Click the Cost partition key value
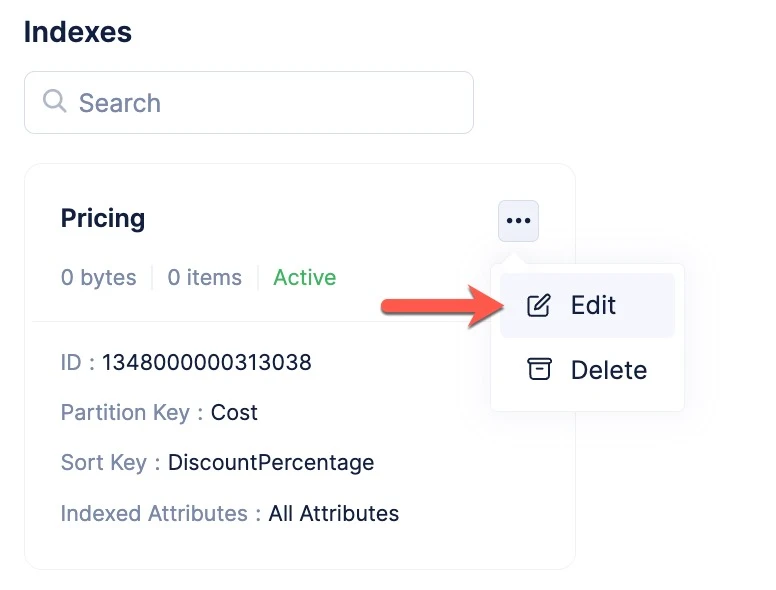This screenshot has width=776, height=590. tap(234, 412)
